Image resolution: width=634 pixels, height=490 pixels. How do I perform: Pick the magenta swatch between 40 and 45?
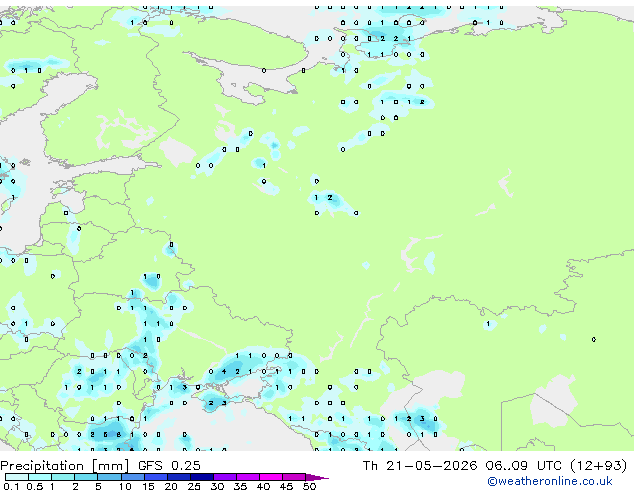[x=271, y=477]
